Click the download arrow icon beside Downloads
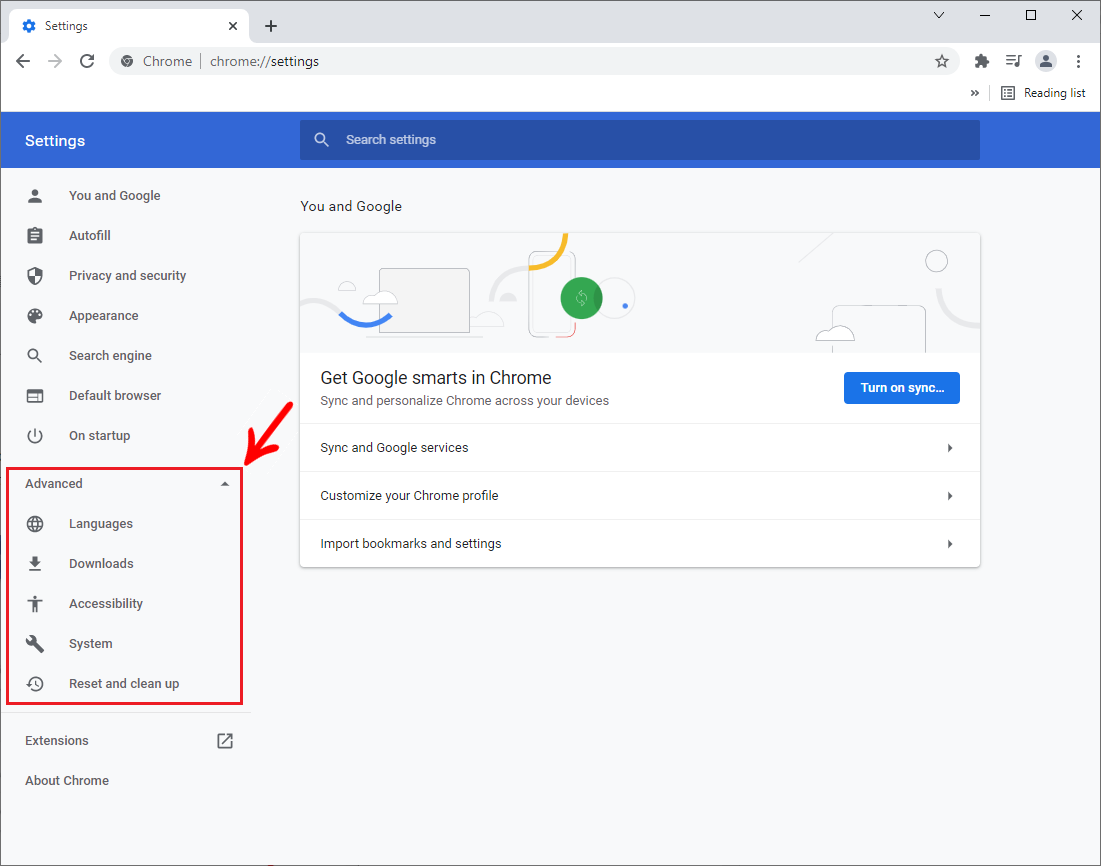 [x=35, y=563]
